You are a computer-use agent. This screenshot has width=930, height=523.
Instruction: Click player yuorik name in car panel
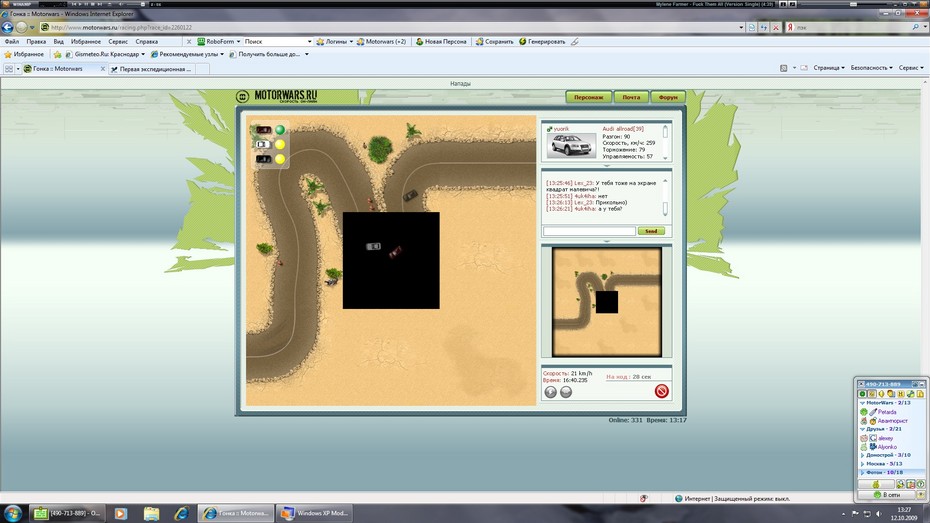click(561, 129)
